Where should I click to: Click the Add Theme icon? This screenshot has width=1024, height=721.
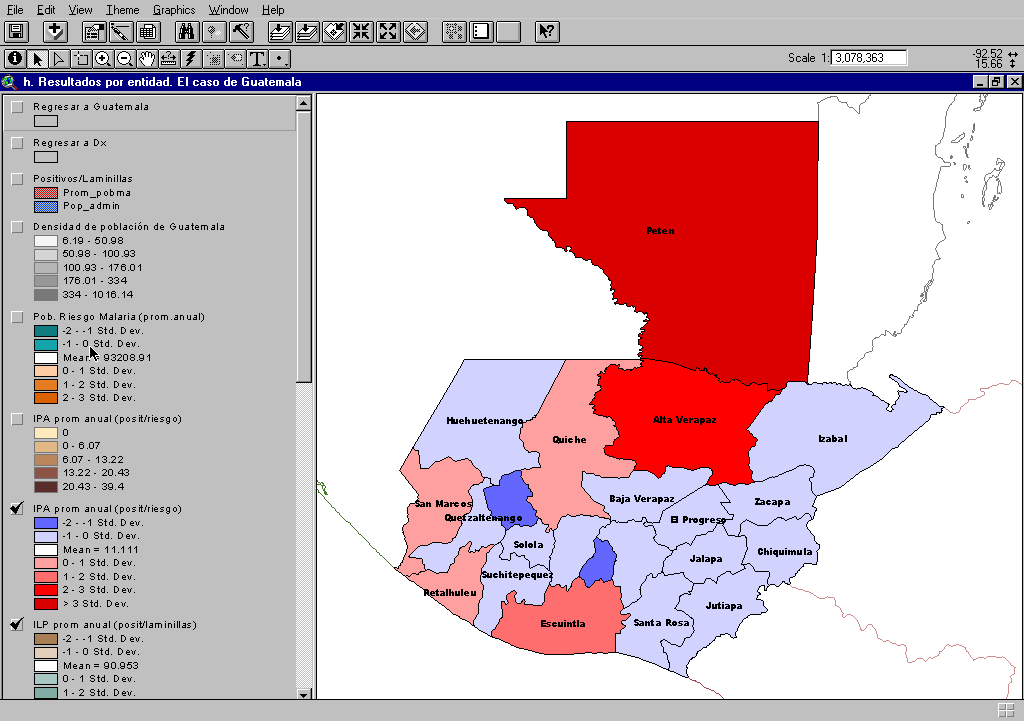click(x=55, y=31)
